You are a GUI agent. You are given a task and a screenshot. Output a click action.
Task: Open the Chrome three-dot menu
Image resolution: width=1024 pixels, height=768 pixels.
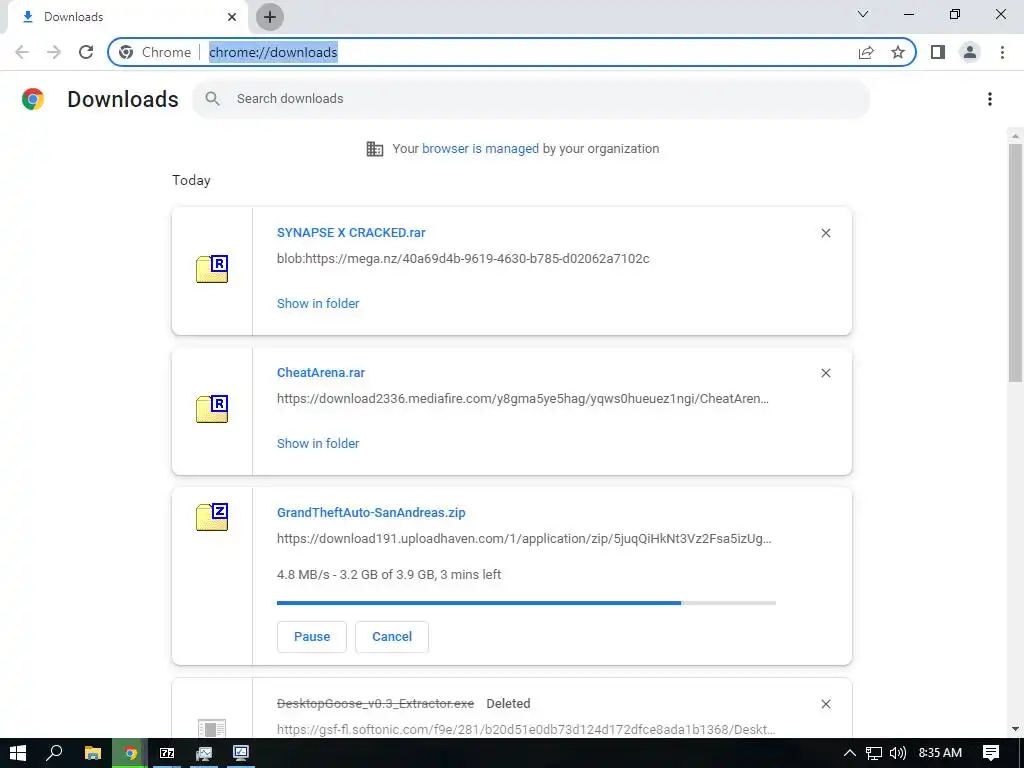coord(1002,52)
